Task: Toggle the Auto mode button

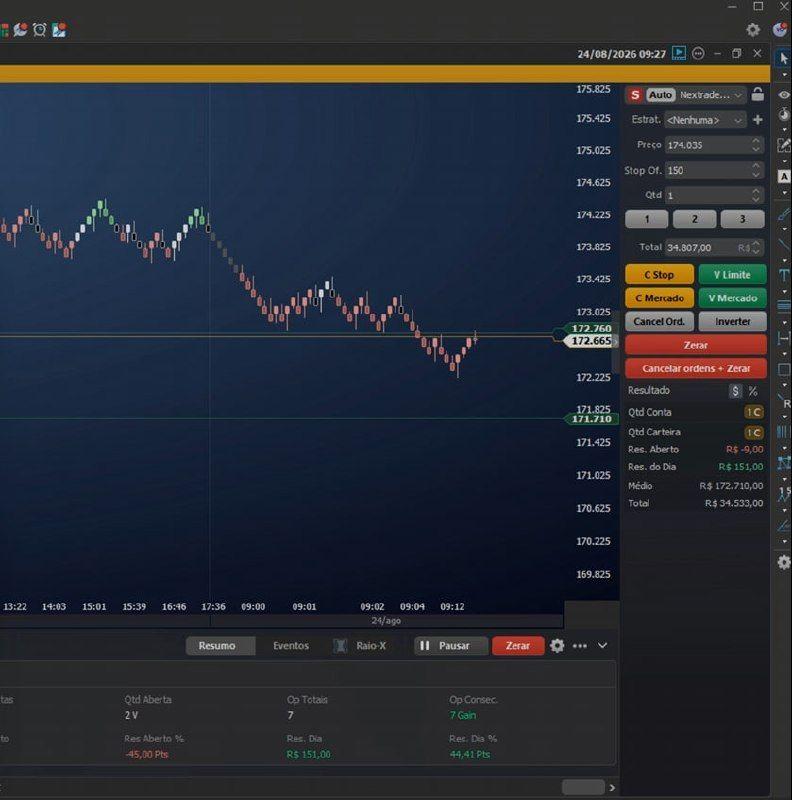Action: pyautogui.click(x=660, y=95)
